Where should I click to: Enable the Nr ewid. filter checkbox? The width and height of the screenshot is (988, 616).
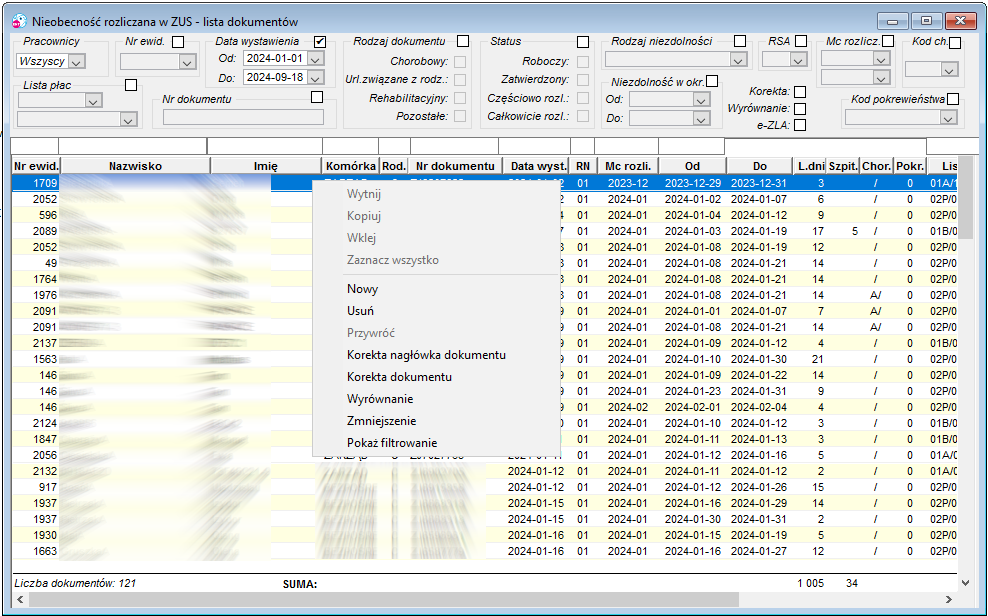178,42
